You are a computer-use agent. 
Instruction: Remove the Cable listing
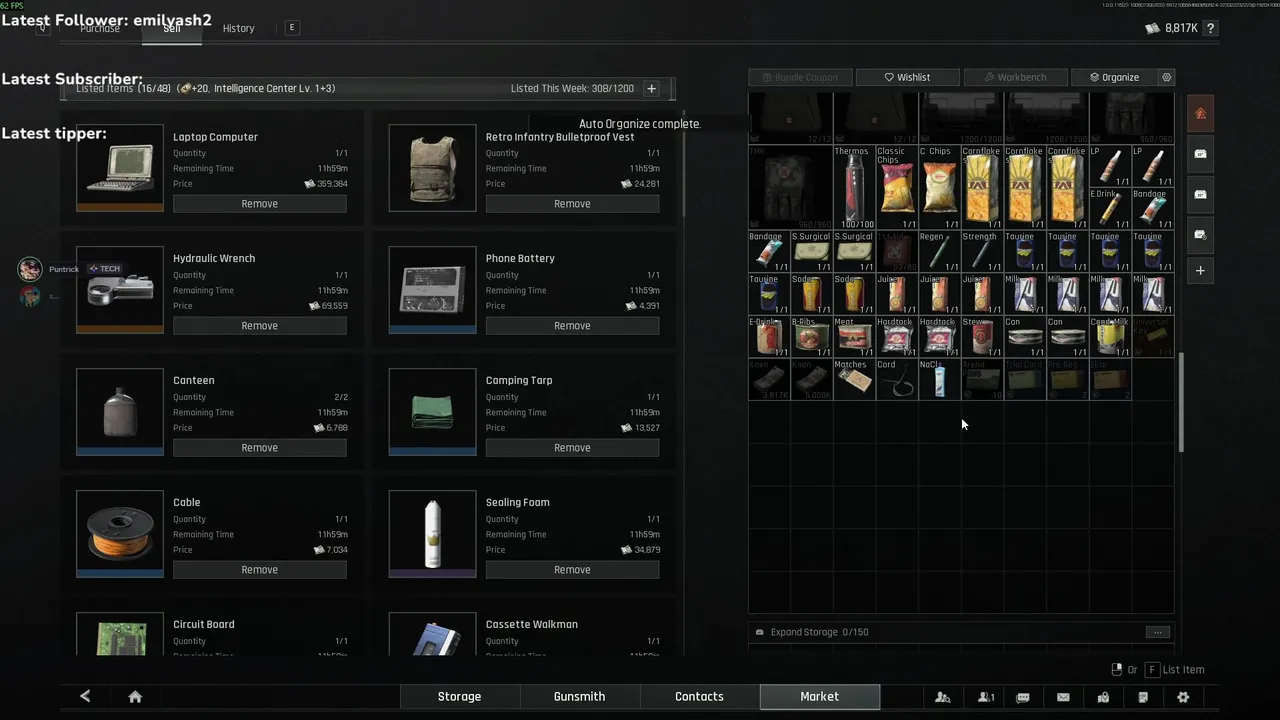[x=260, y=570]
